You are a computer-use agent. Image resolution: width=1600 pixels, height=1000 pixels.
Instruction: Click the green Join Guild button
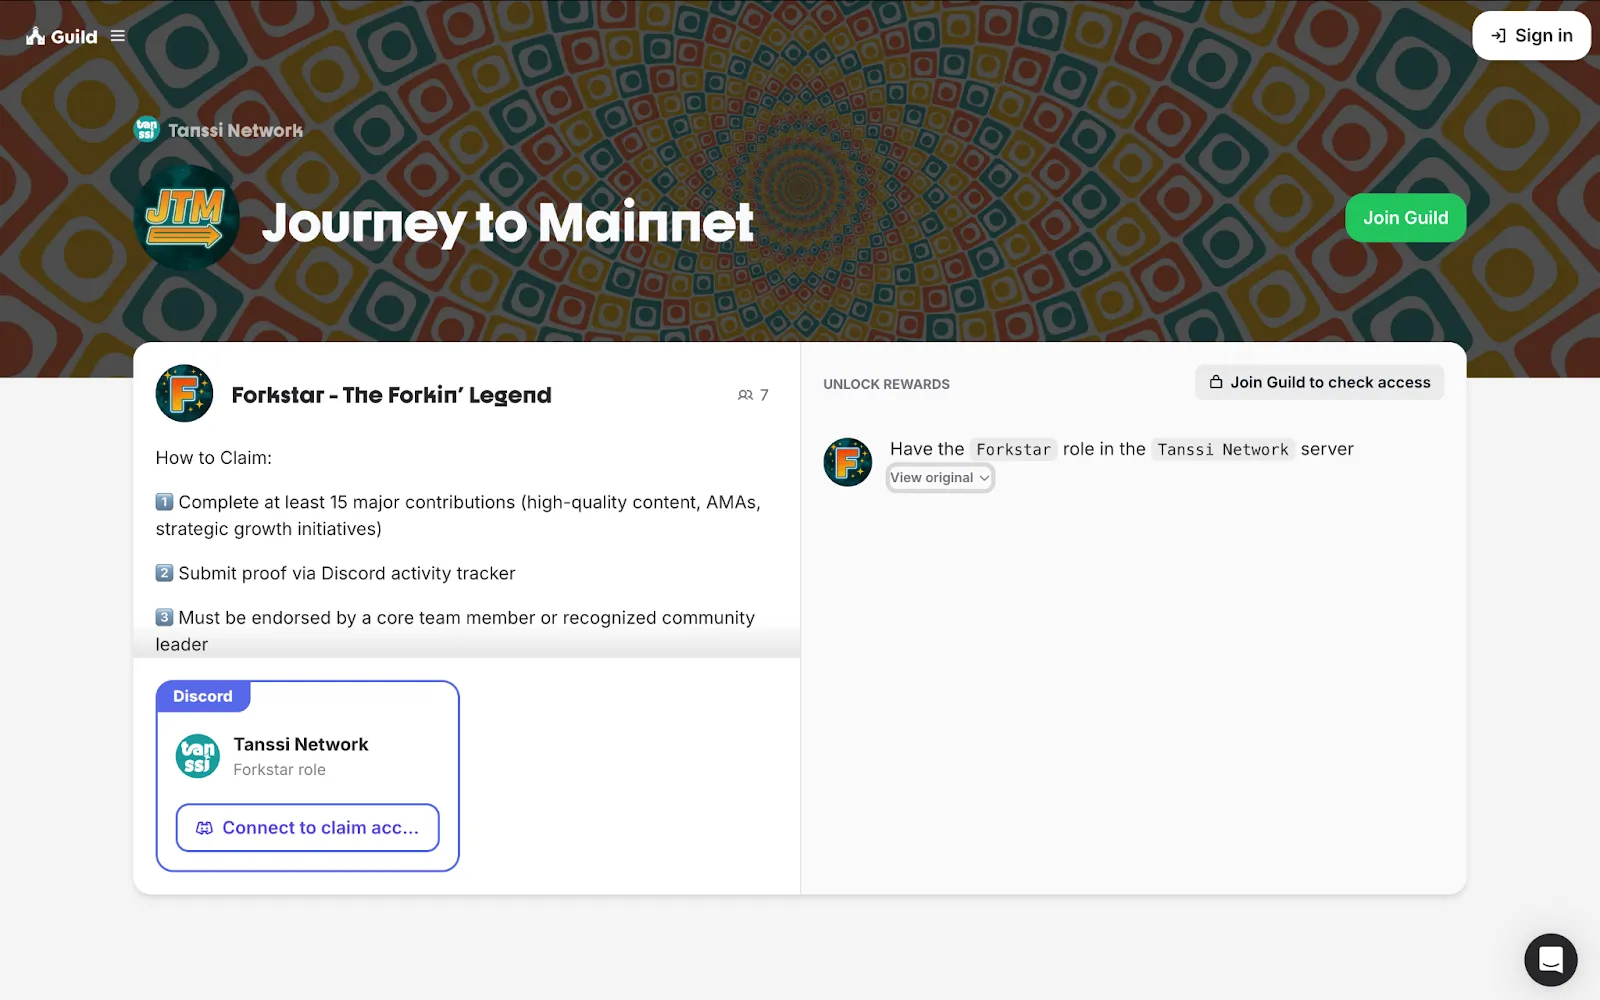point(1405,218)
